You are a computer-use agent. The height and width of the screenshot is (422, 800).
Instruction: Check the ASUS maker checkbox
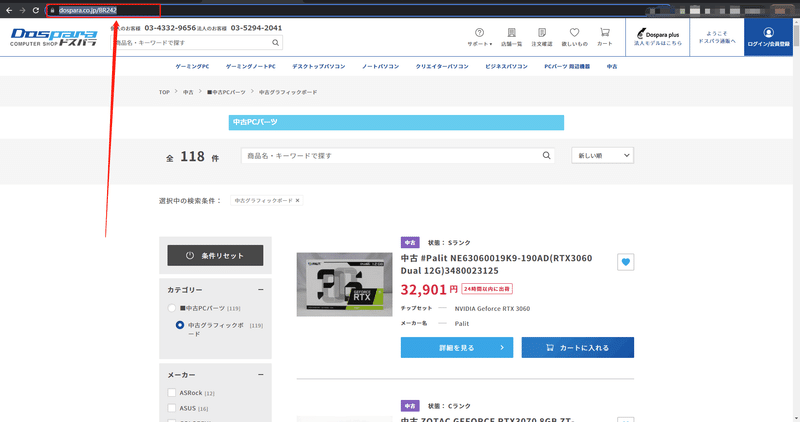click(172, 408)
